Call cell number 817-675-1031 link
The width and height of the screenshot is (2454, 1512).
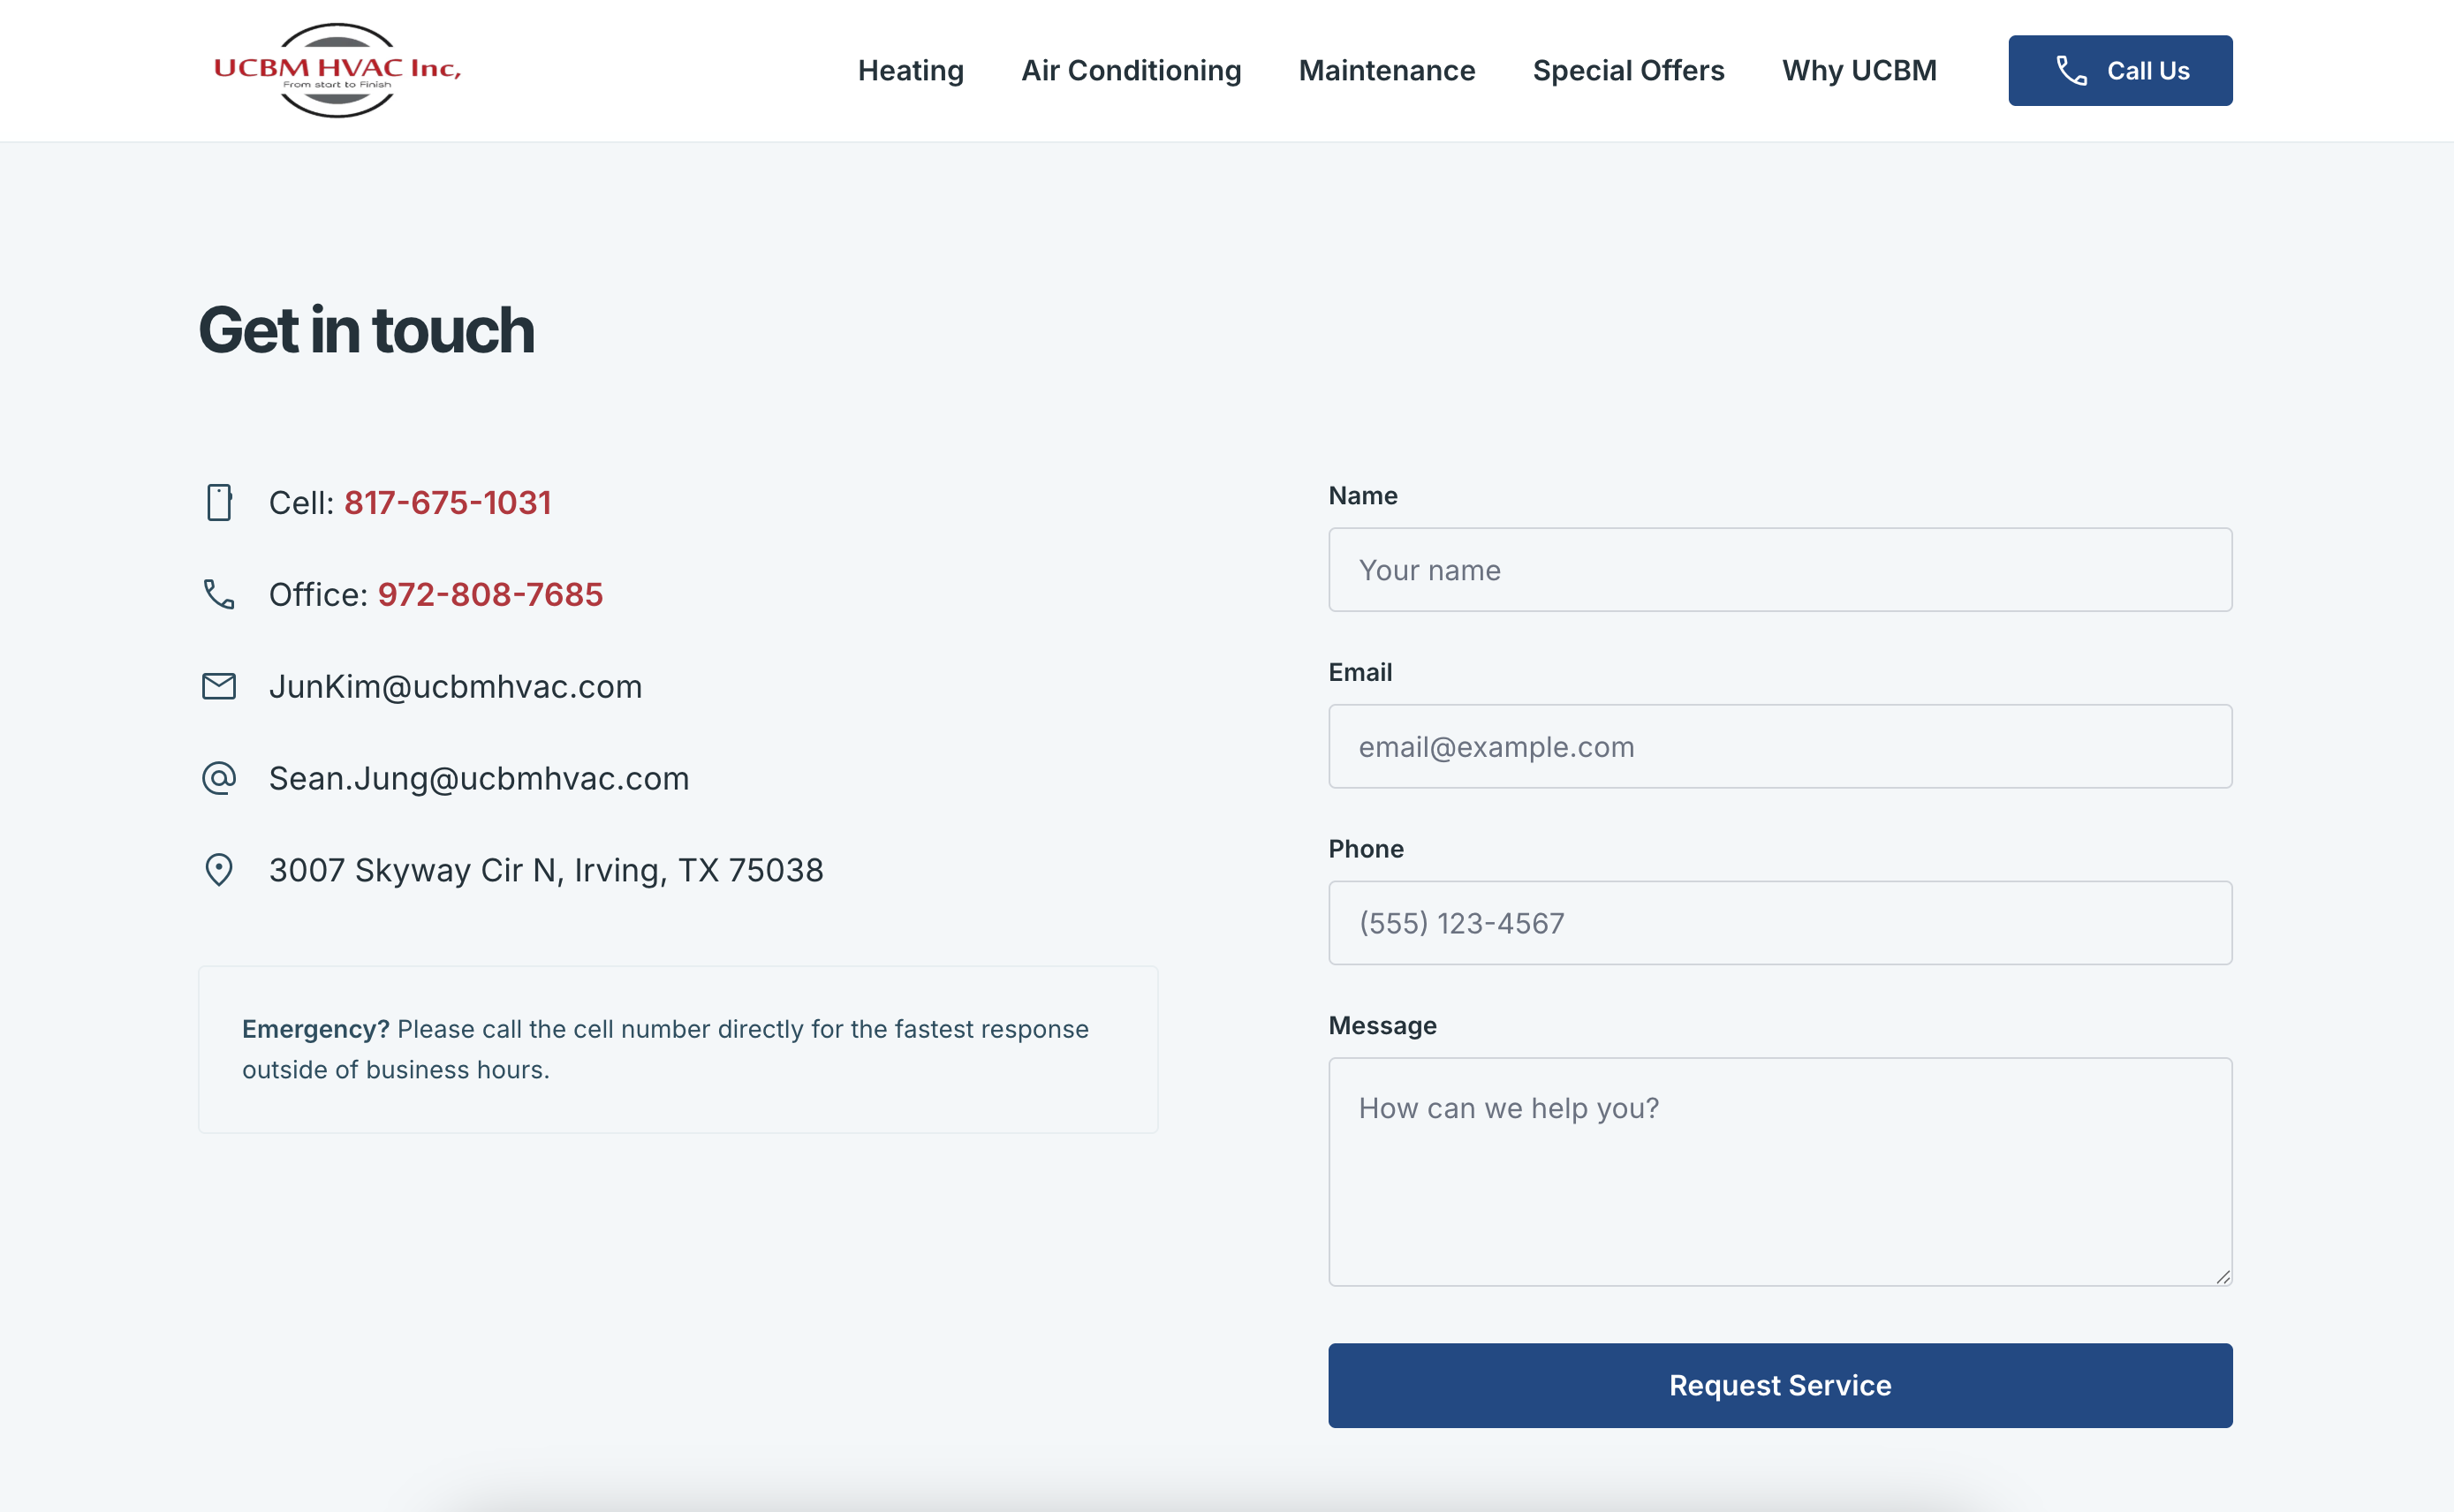point(447,502)
